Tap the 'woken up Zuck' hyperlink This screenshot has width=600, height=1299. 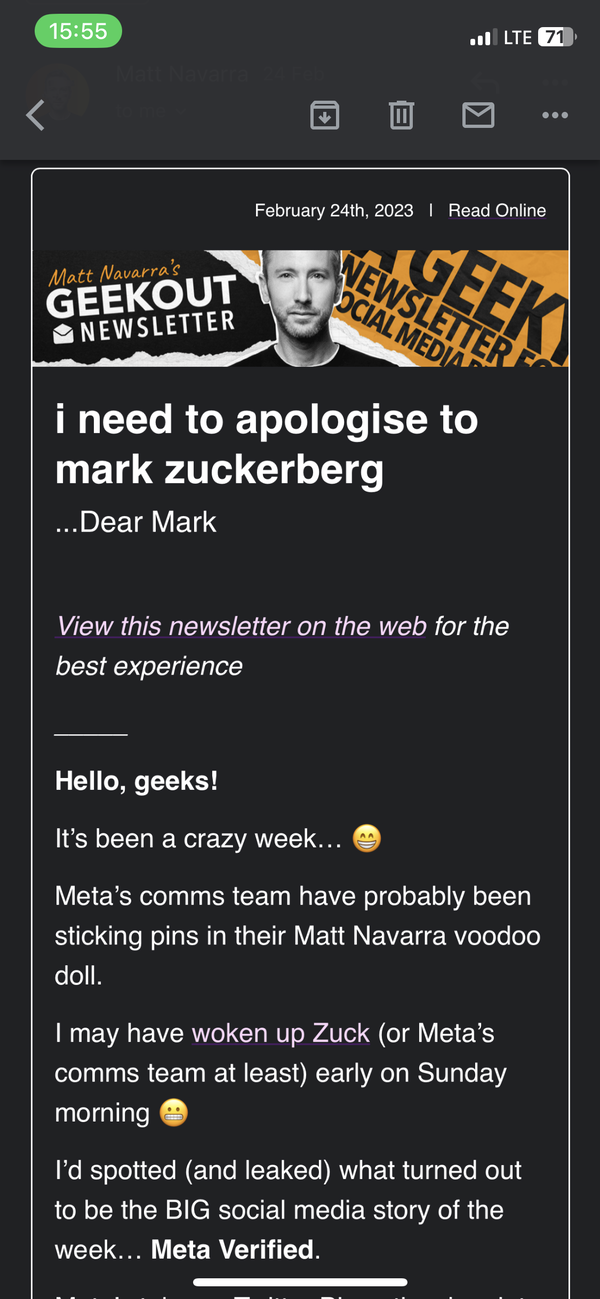coord(280,1033)
